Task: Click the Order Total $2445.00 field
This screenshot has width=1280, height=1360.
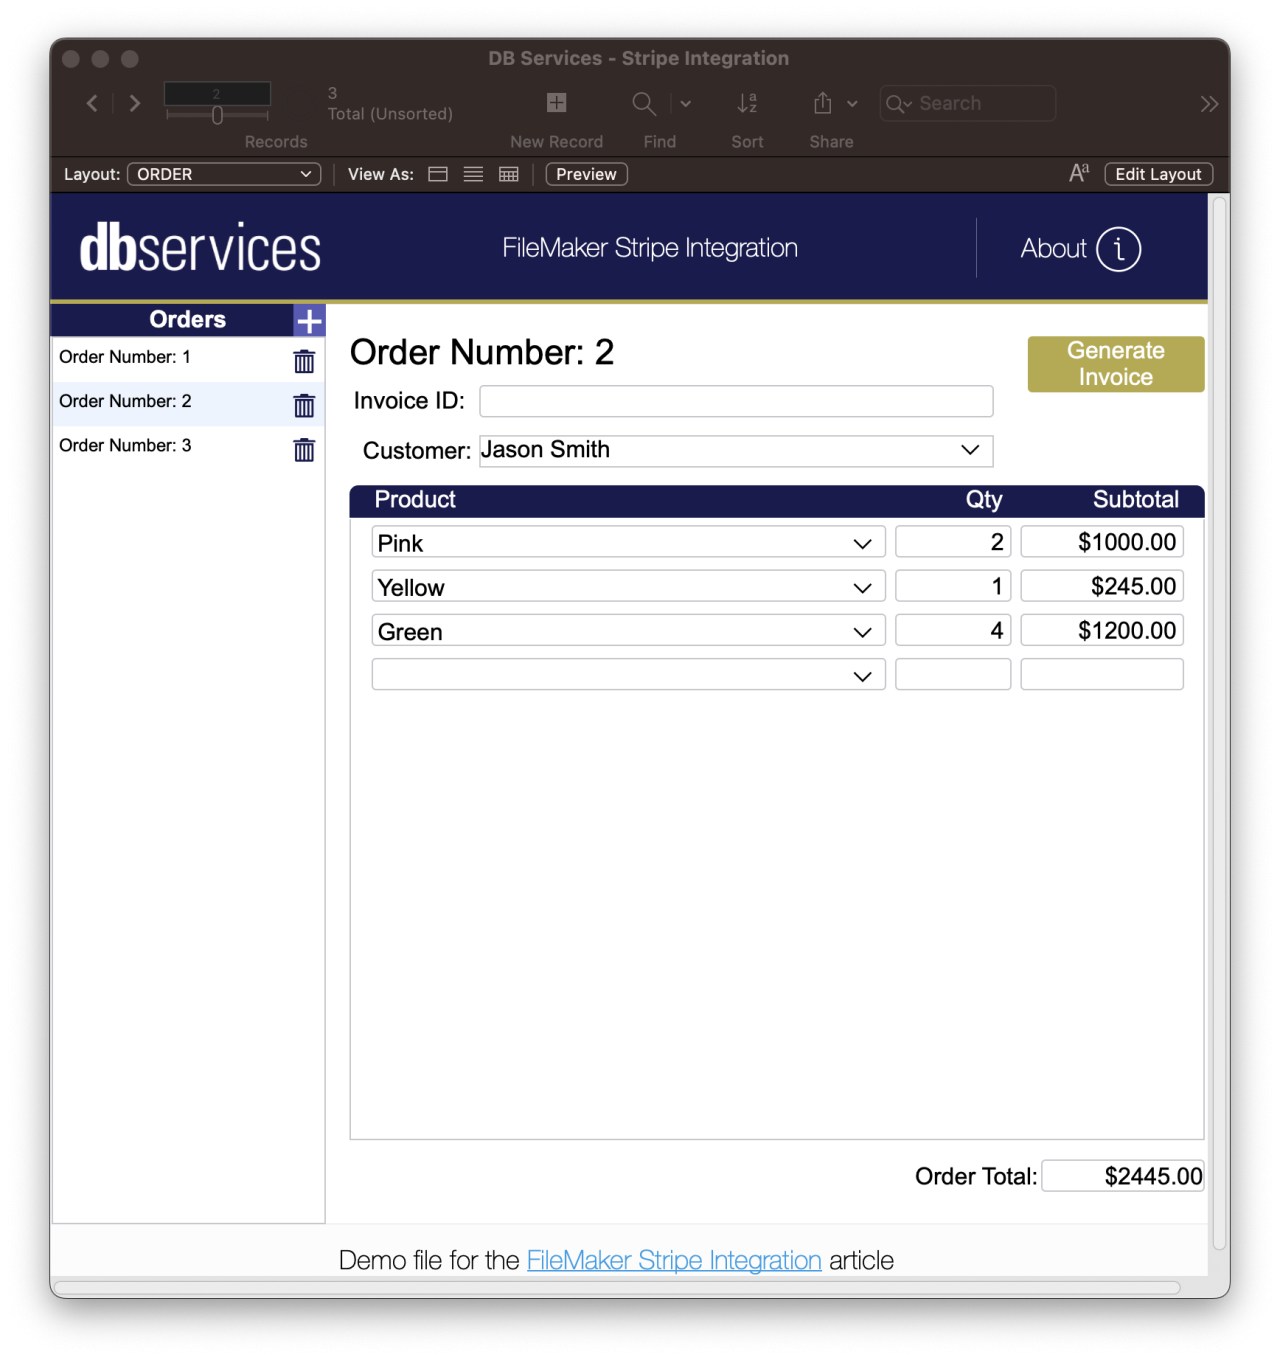Action: pyautogui.click(x=1123, y=1176)
